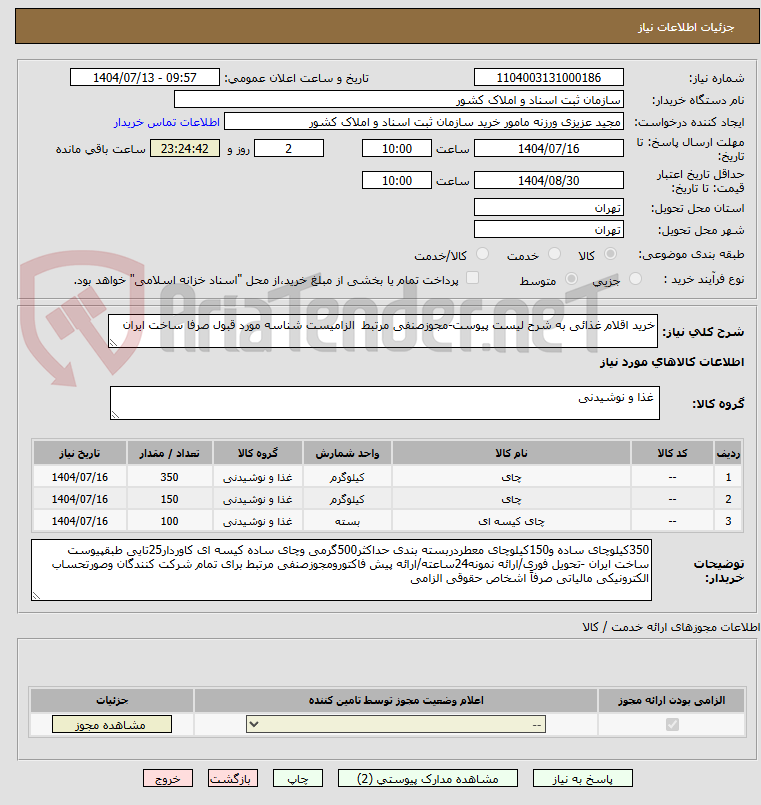The image size is (761, 805).
Task: Click چای کیسه ای item name in row 3
Action: [511, 521]
